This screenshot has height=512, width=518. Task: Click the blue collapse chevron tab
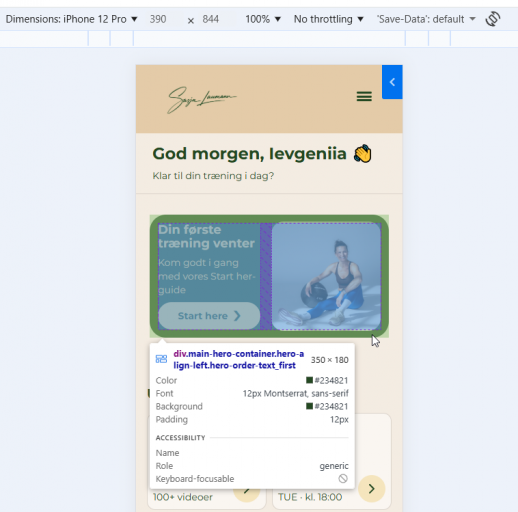(392, 82)
